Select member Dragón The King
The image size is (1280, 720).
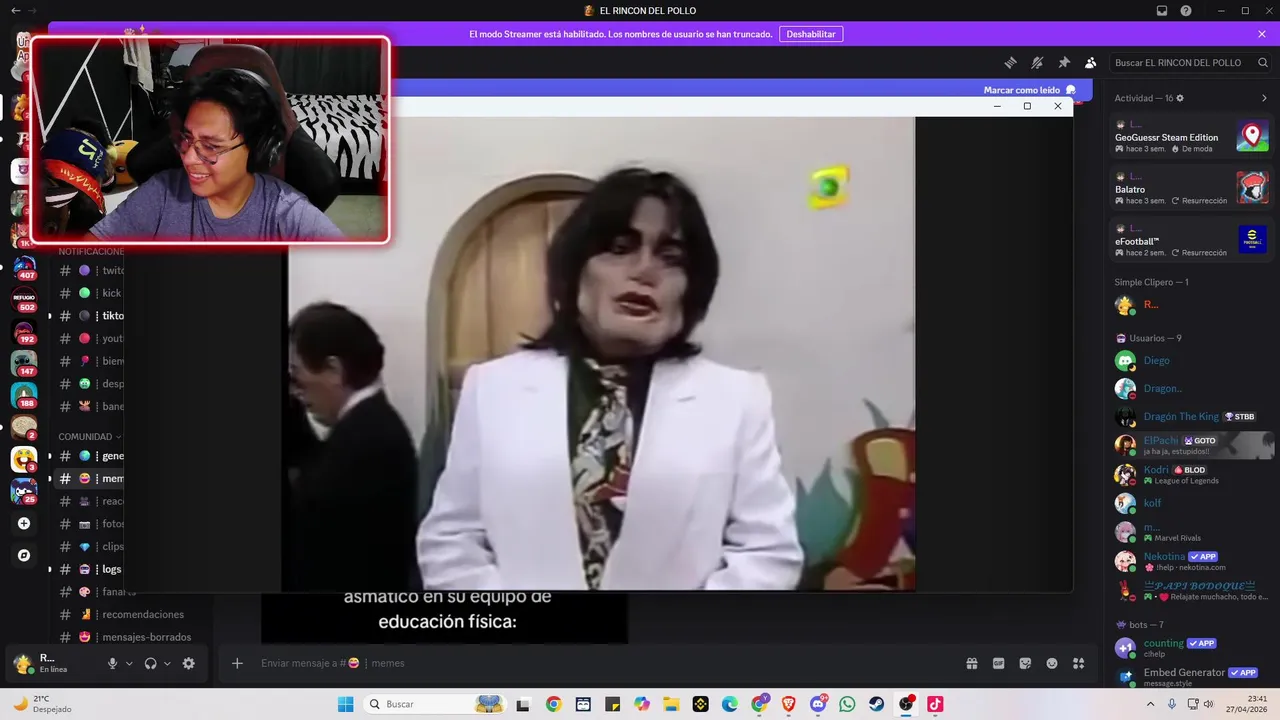tap(1191, 416)
